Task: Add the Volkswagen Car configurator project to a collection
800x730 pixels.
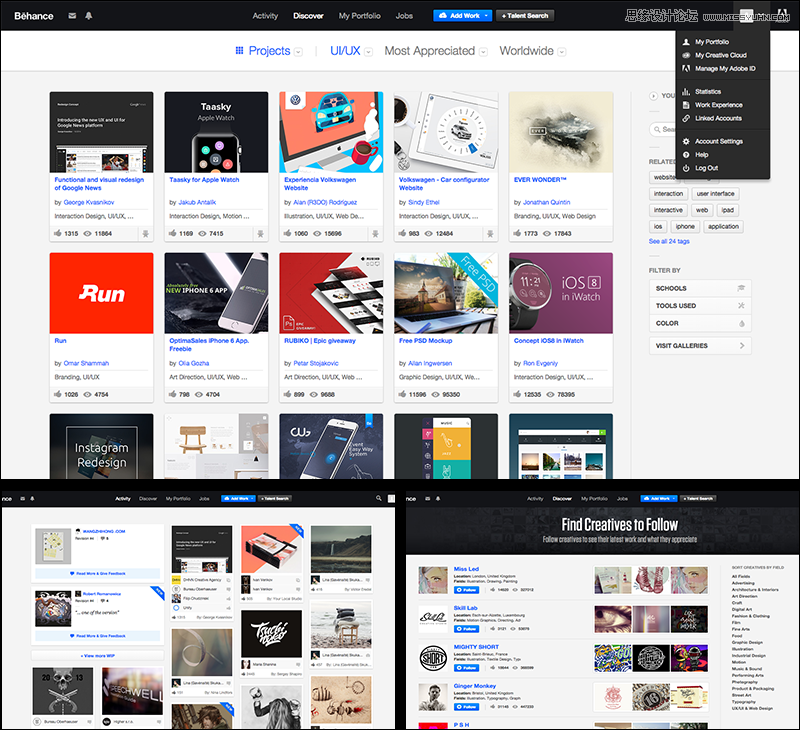Action: click(x=490, y=234)
